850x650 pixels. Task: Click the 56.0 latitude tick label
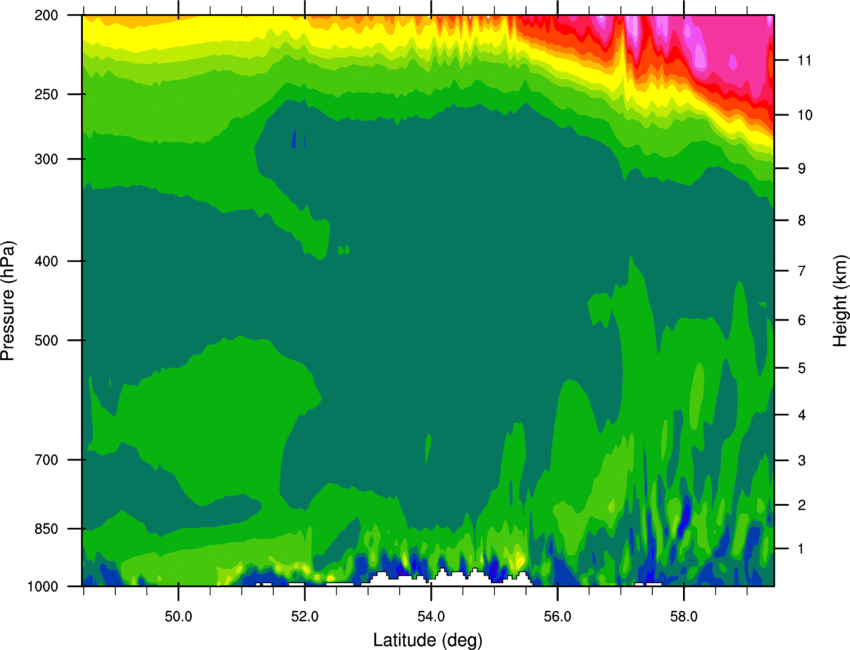(x=558, y=617)
